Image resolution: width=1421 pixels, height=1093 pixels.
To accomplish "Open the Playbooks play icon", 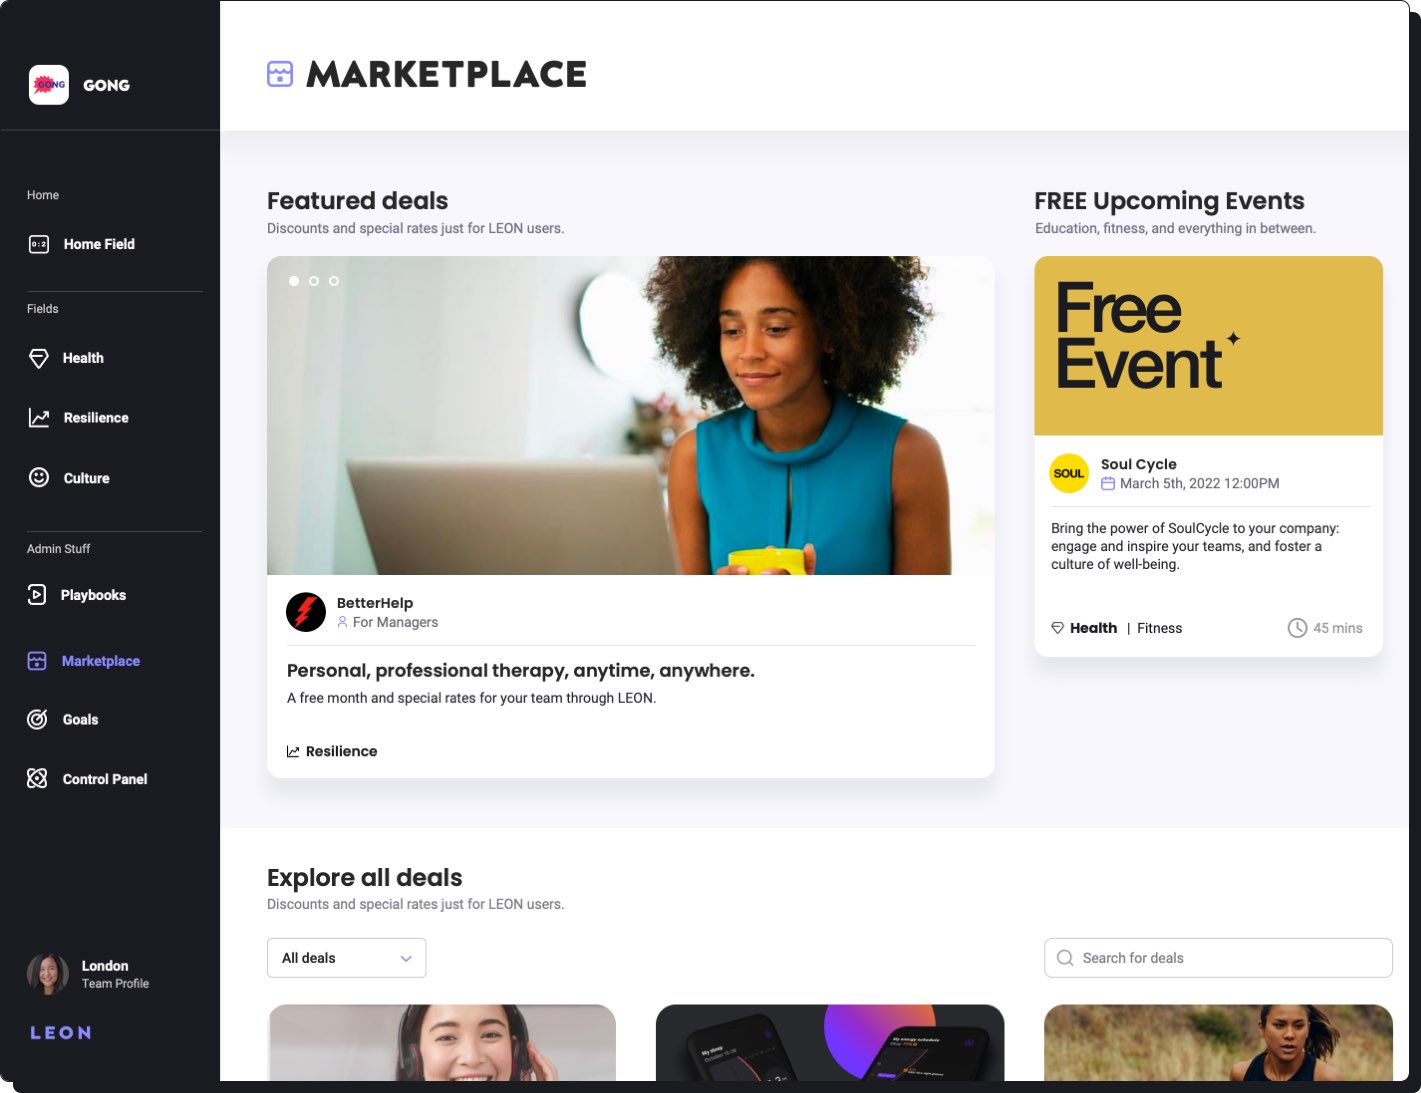I will coord(37,595).
